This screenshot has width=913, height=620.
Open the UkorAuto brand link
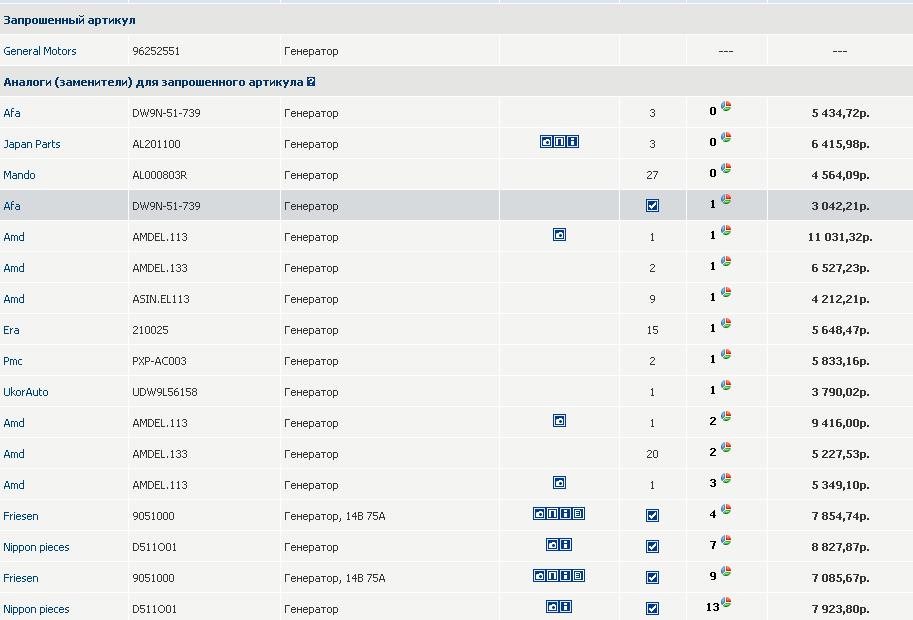coord(26,392)
